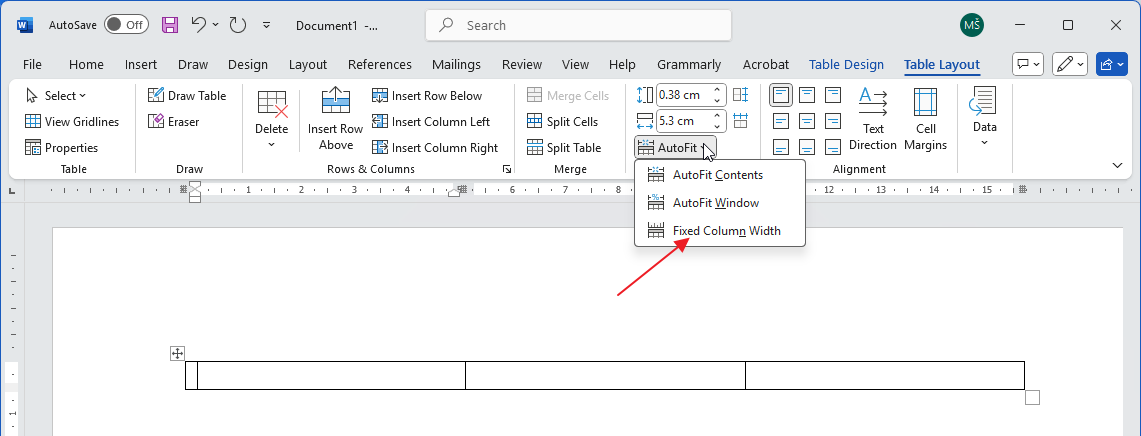The image size is (1141, 436).
Task: Click Split Table
Action: pyautogui.click(x=564, y=148)
